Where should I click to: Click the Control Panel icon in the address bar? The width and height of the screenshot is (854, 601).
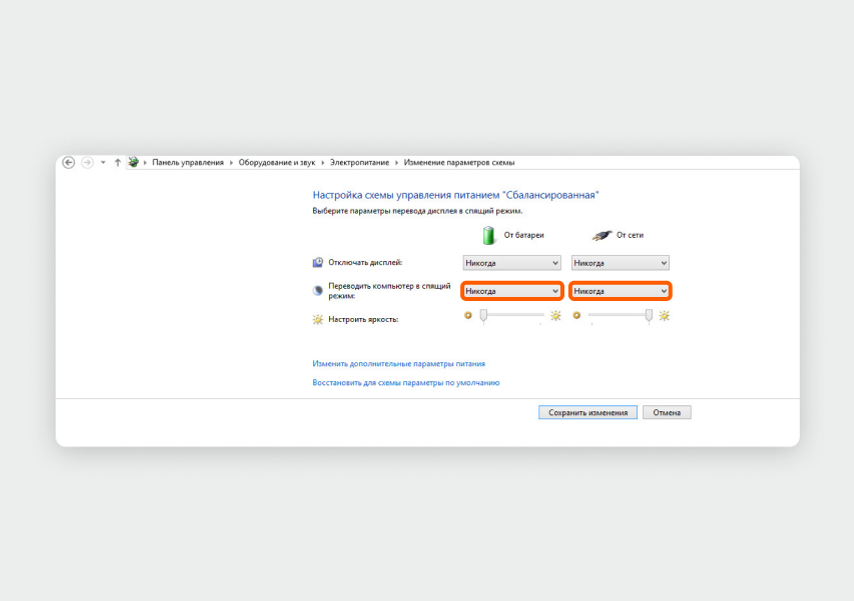click(x=133, y=162)
